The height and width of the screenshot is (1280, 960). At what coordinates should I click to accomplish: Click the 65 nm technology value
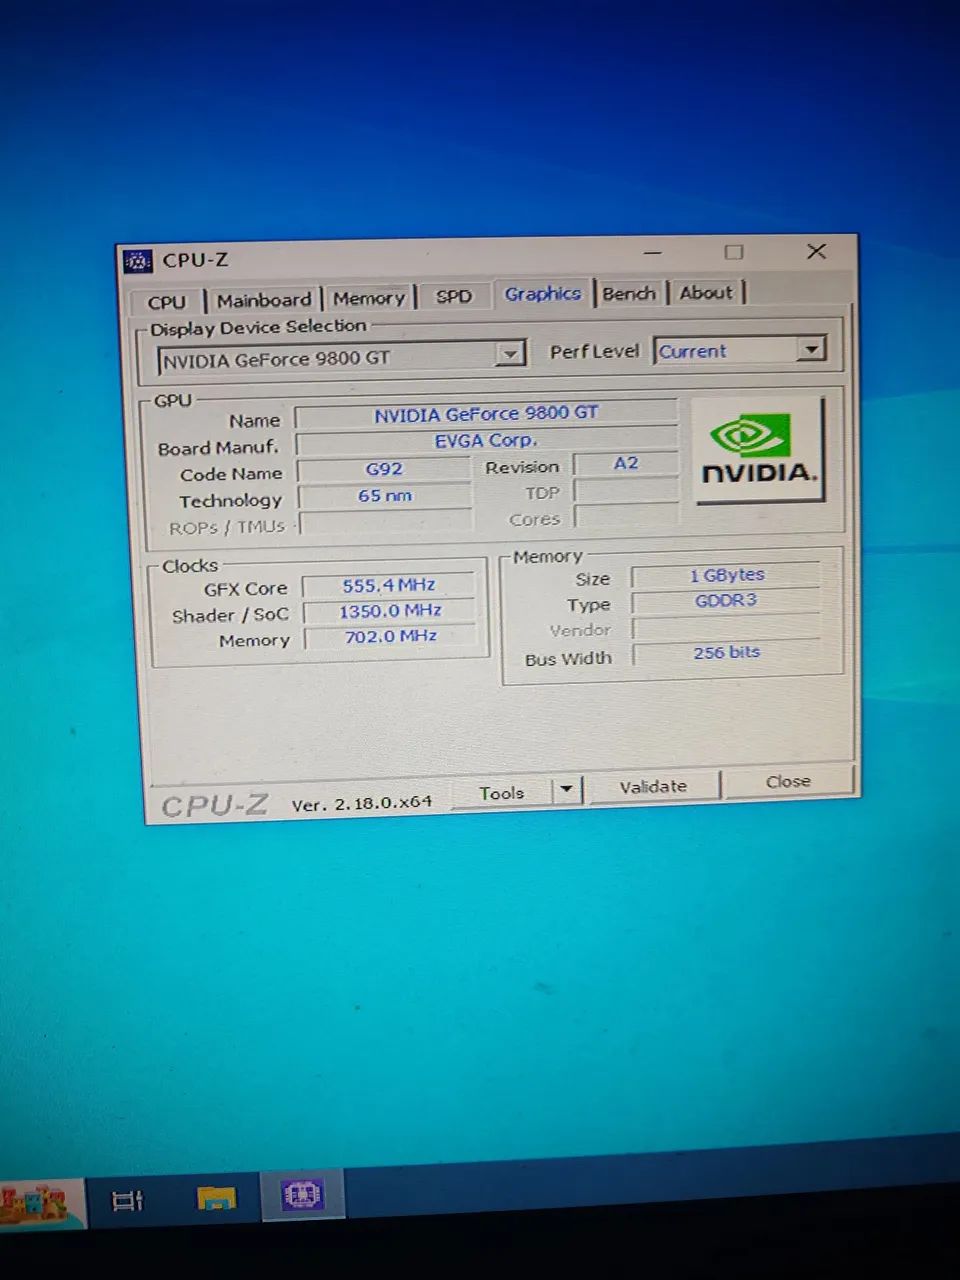pos(385,495)
